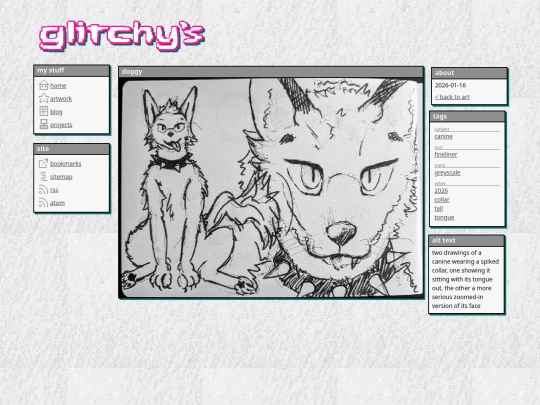Click the feed icon beside atom
Screen dimensions: 540x405
[43, 202]
